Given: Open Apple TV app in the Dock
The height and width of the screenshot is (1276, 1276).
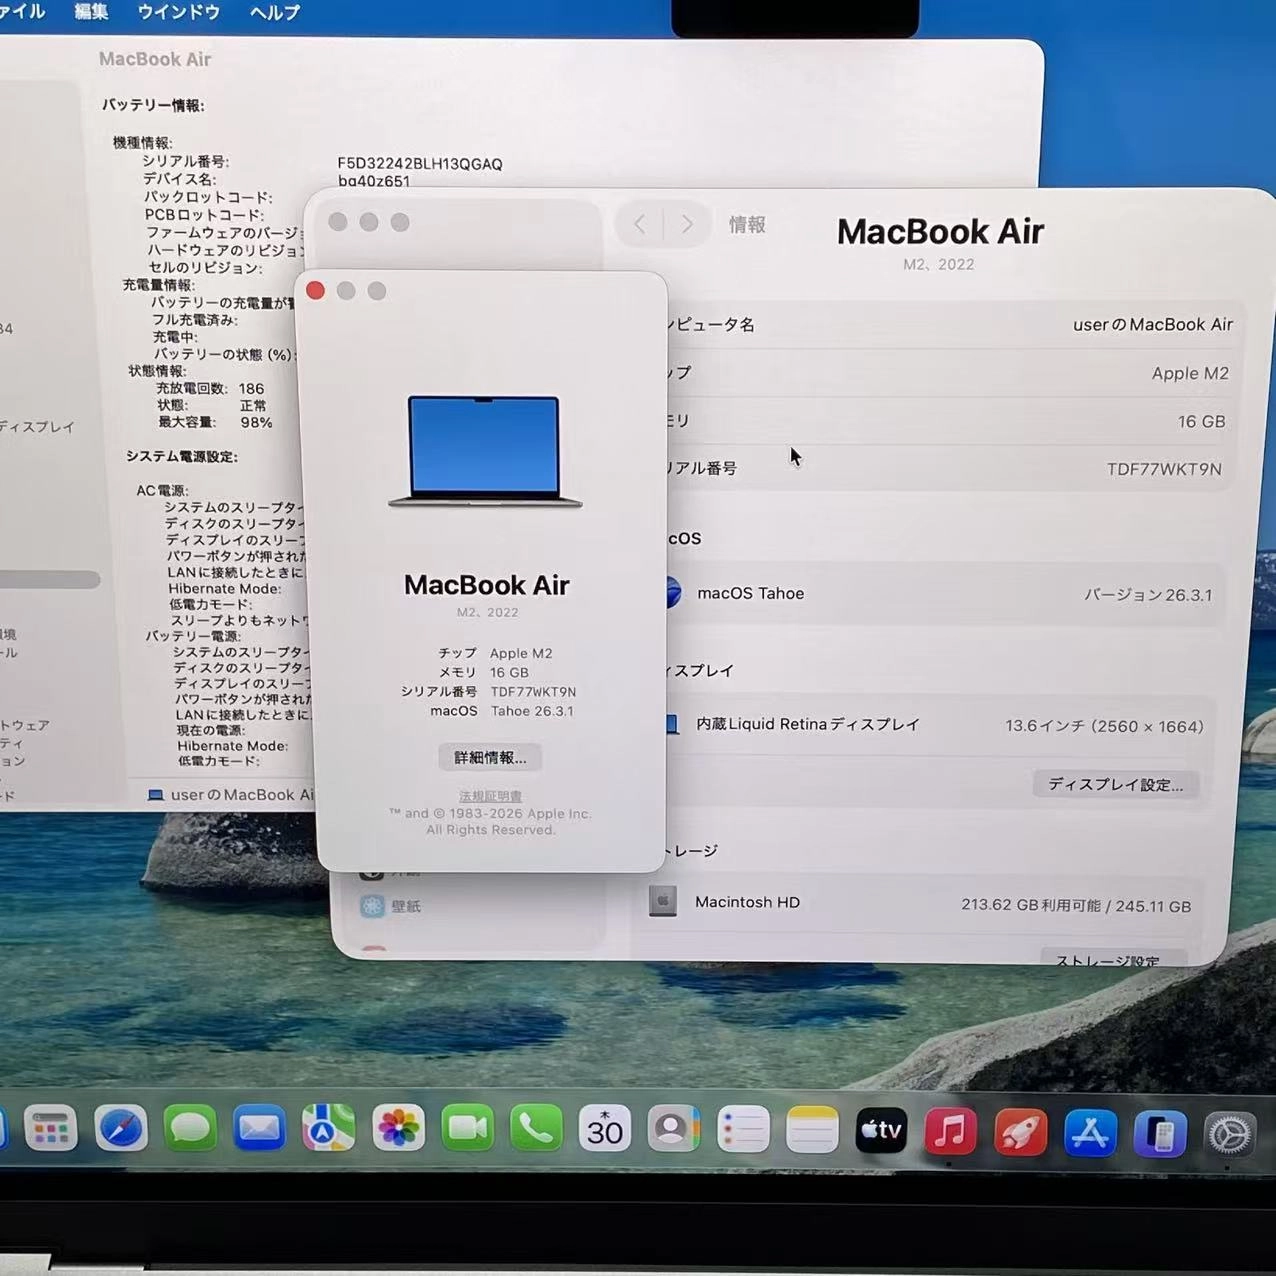Looking at the screenshot, I should pyautogui.click(x=881, y=1132).
